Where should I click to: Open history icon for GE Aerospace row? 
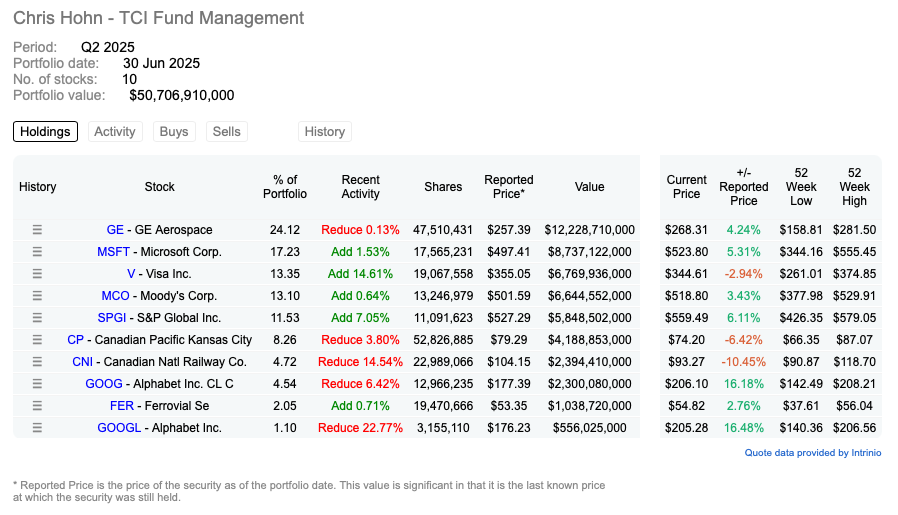37,230
